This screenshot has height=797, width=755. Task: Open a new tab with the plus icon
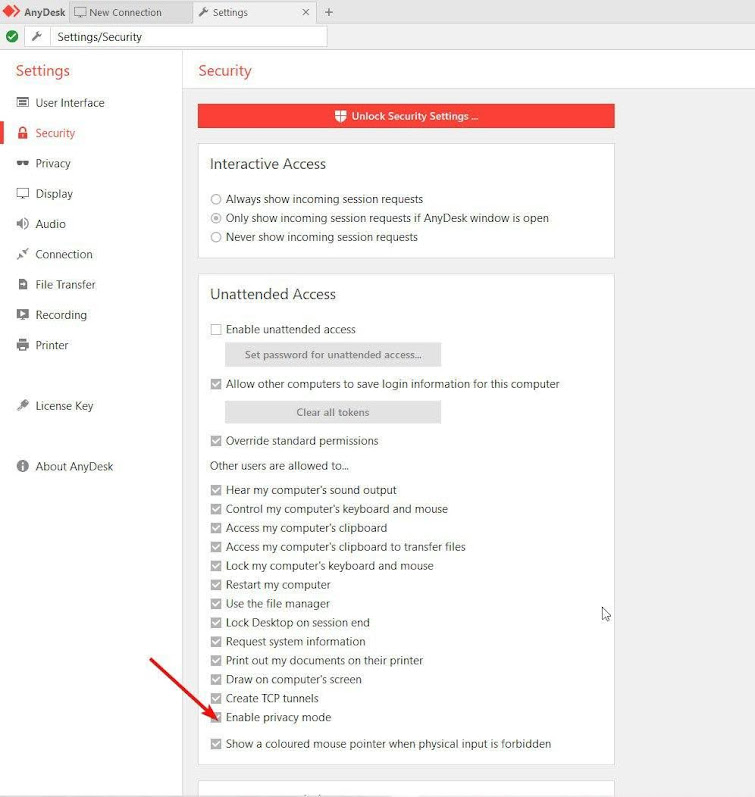click(x=329, y=12)
